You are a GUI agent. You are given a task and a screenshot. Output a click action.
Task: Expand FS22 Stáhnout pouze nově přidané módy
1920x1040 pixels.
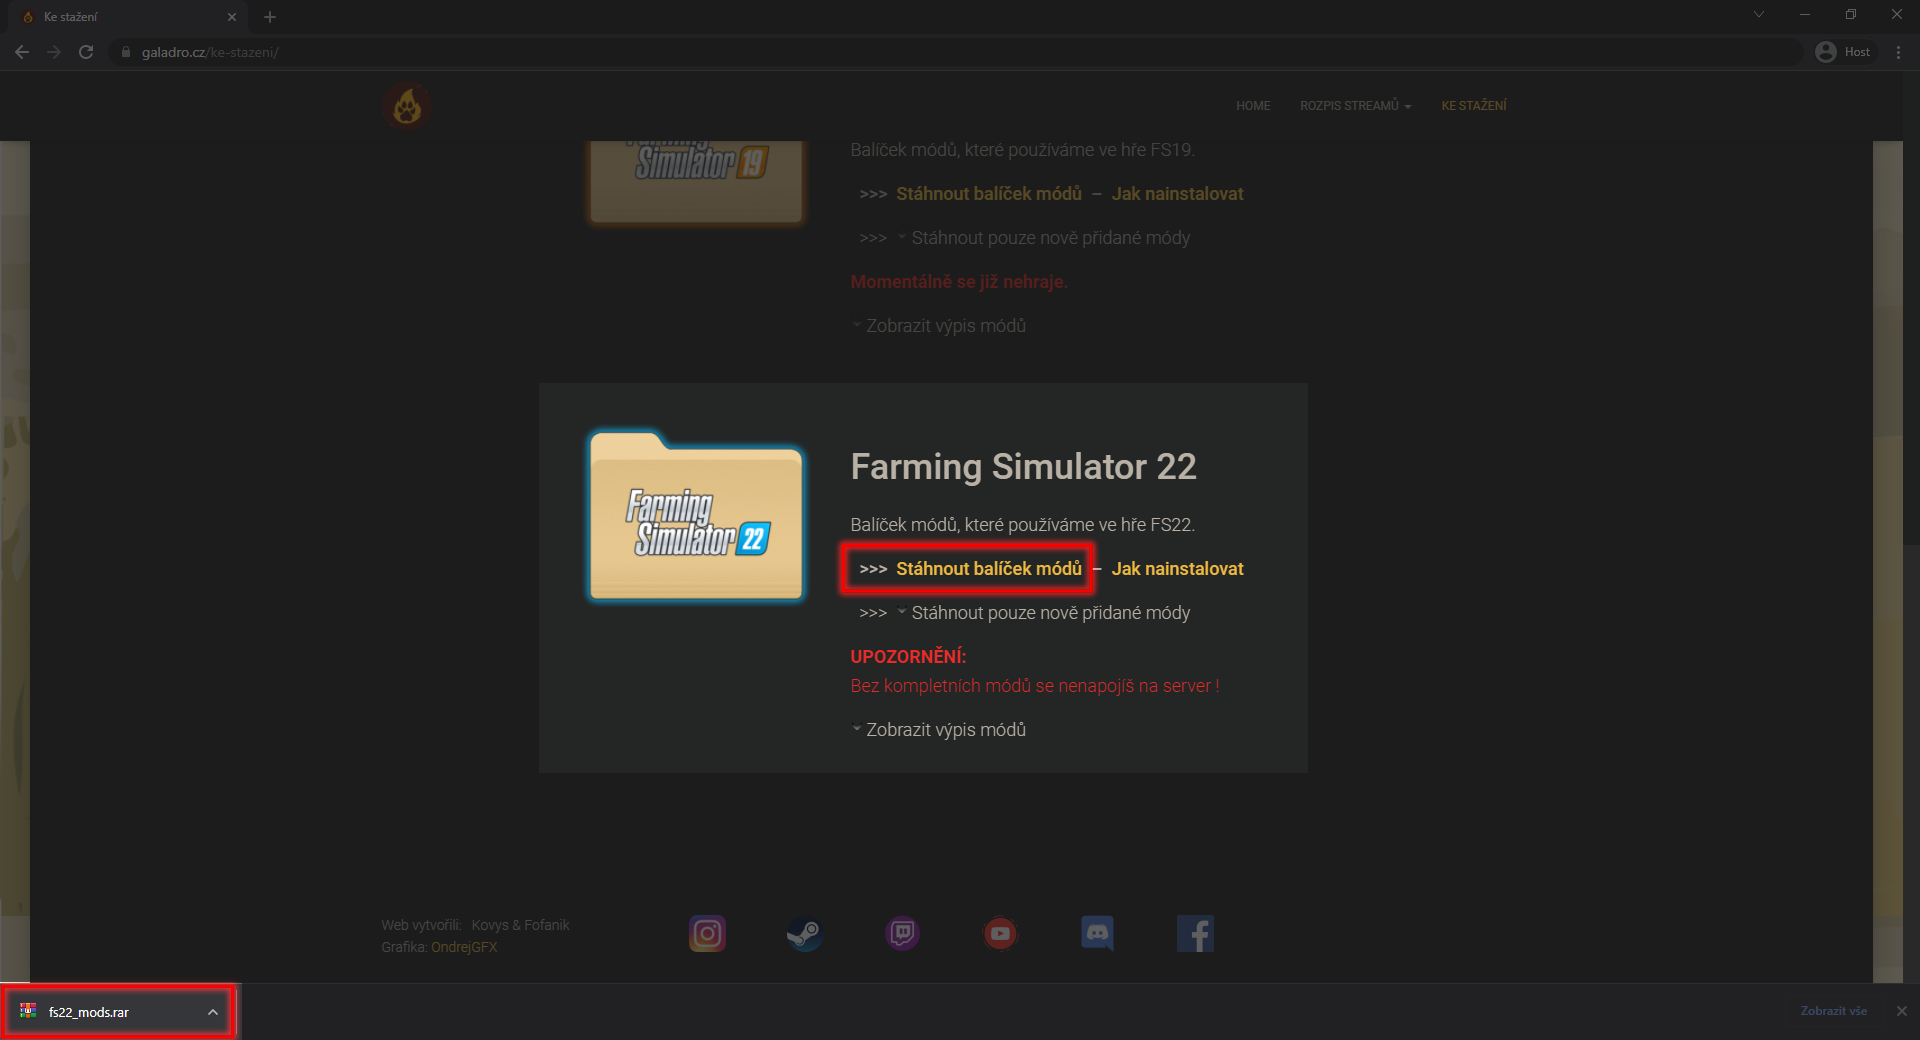1045,613
